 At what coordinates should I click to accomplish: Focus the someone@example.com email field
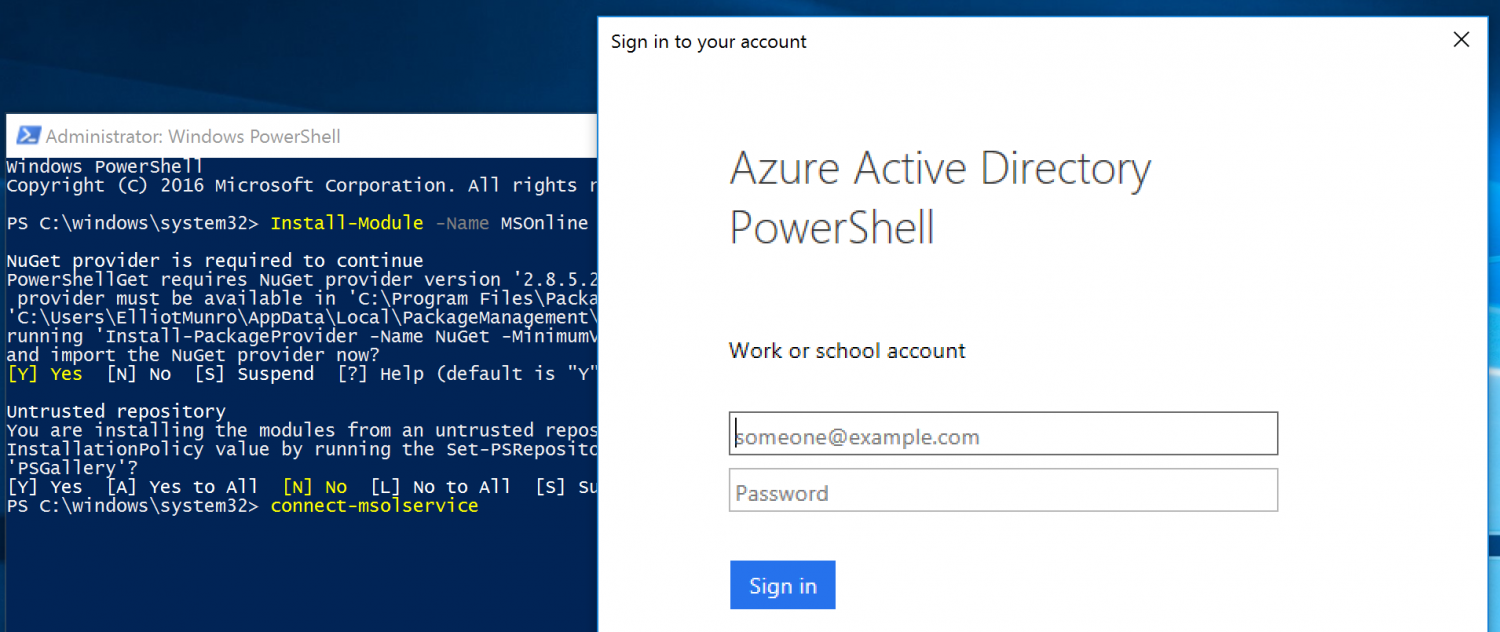point(1003,433)
